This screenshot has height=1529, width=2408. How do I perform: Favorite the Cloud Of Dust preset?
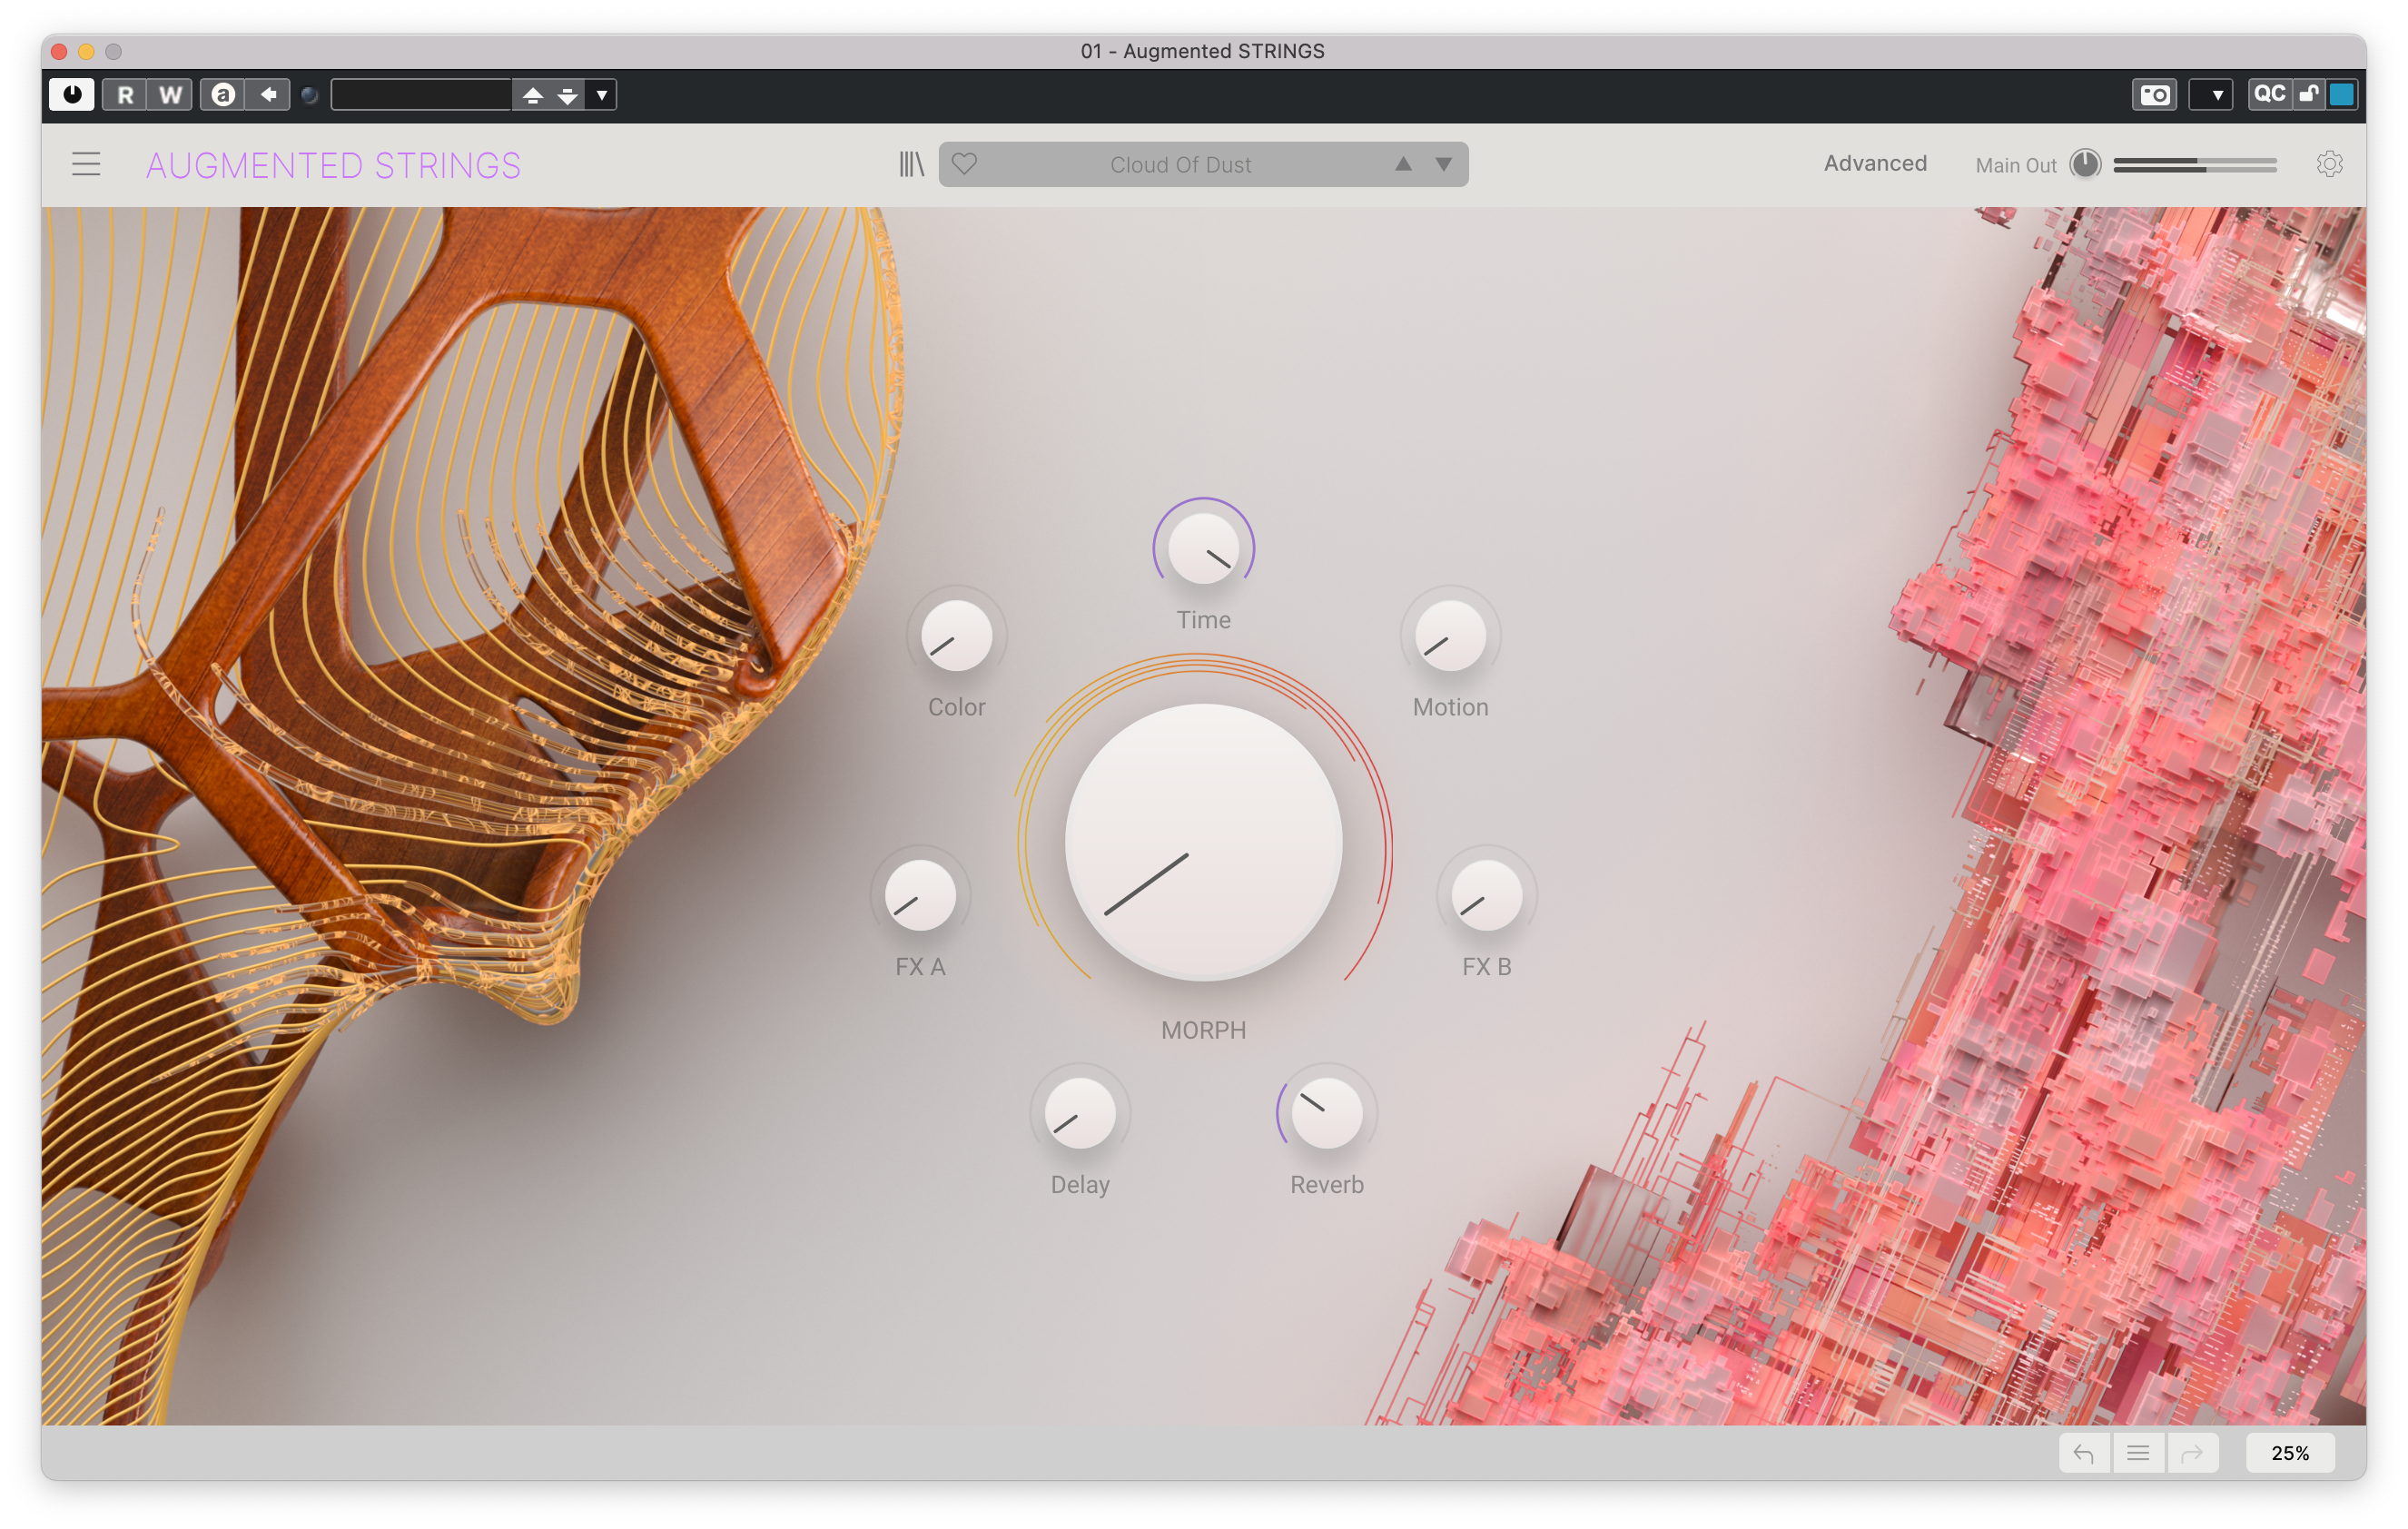964,164
